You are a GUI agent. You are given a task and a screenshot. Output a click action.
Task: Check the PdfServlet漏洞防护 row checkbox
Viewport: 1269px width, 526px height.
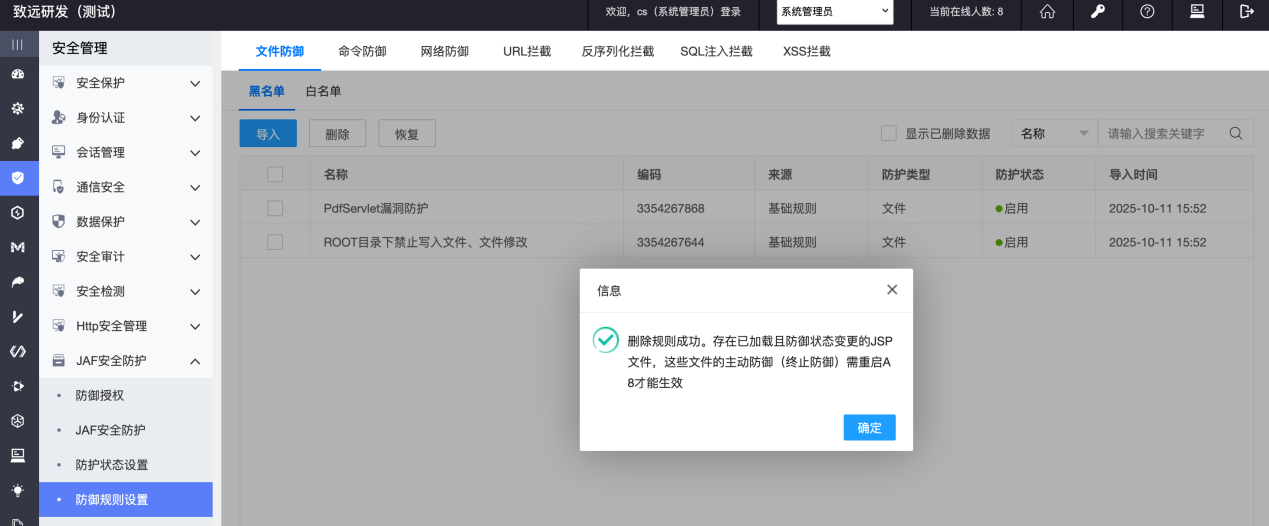[275, 209]
